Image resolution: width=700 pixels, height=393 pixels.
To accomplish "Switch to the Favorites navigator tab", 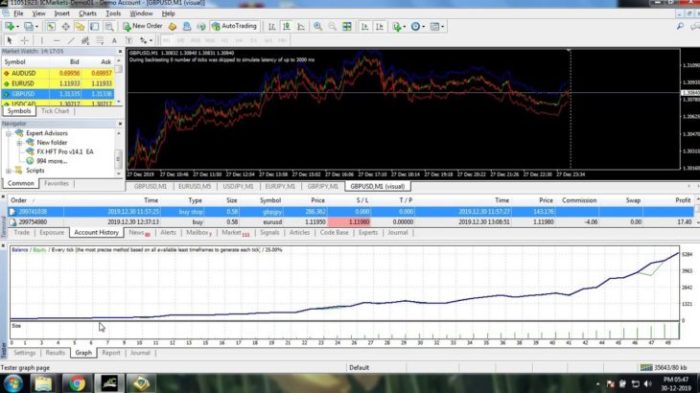I will (56, 183).
